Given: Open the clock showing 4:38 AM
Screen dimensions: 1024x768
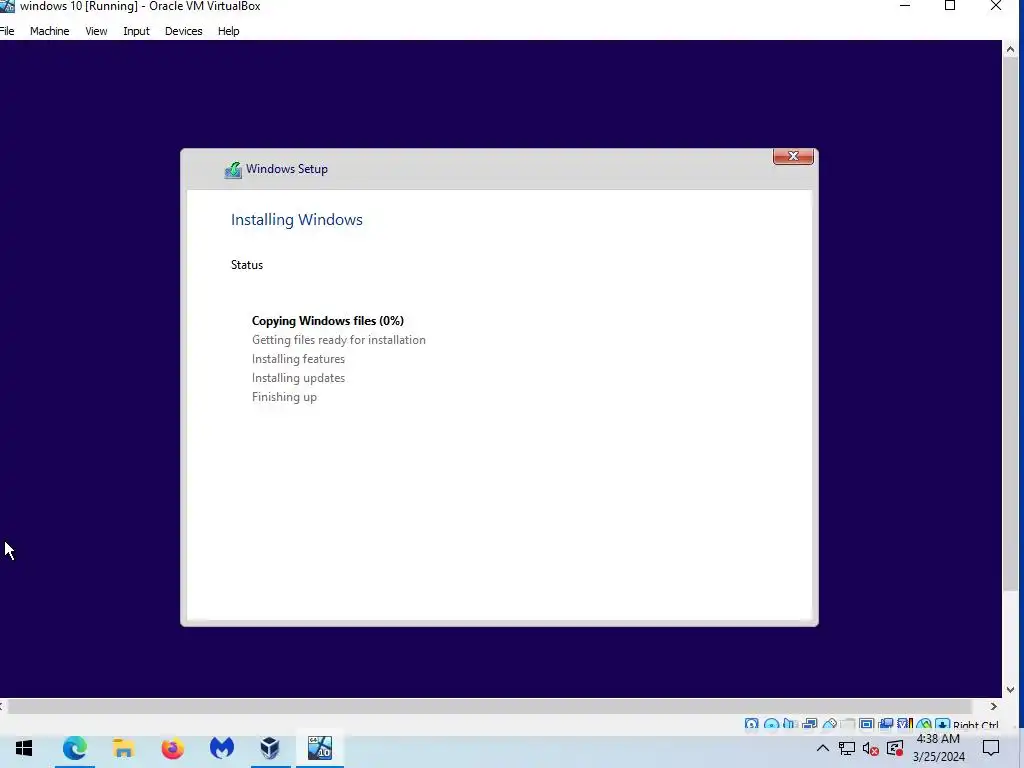Looking at the screenshot, I should click(938, 748).
